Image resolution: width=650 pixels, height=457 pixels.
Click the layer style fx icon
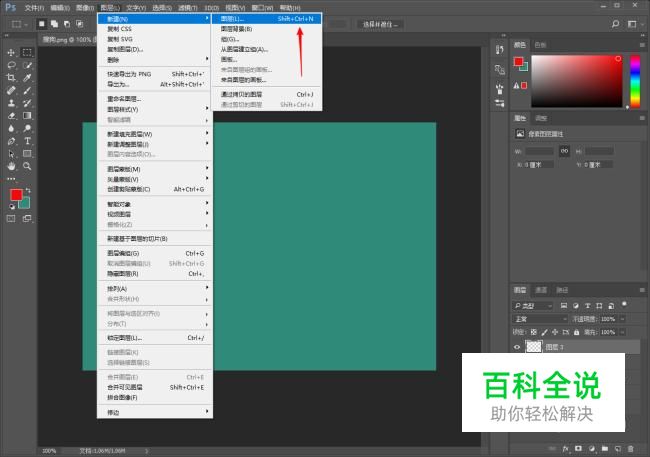[566, 449]
